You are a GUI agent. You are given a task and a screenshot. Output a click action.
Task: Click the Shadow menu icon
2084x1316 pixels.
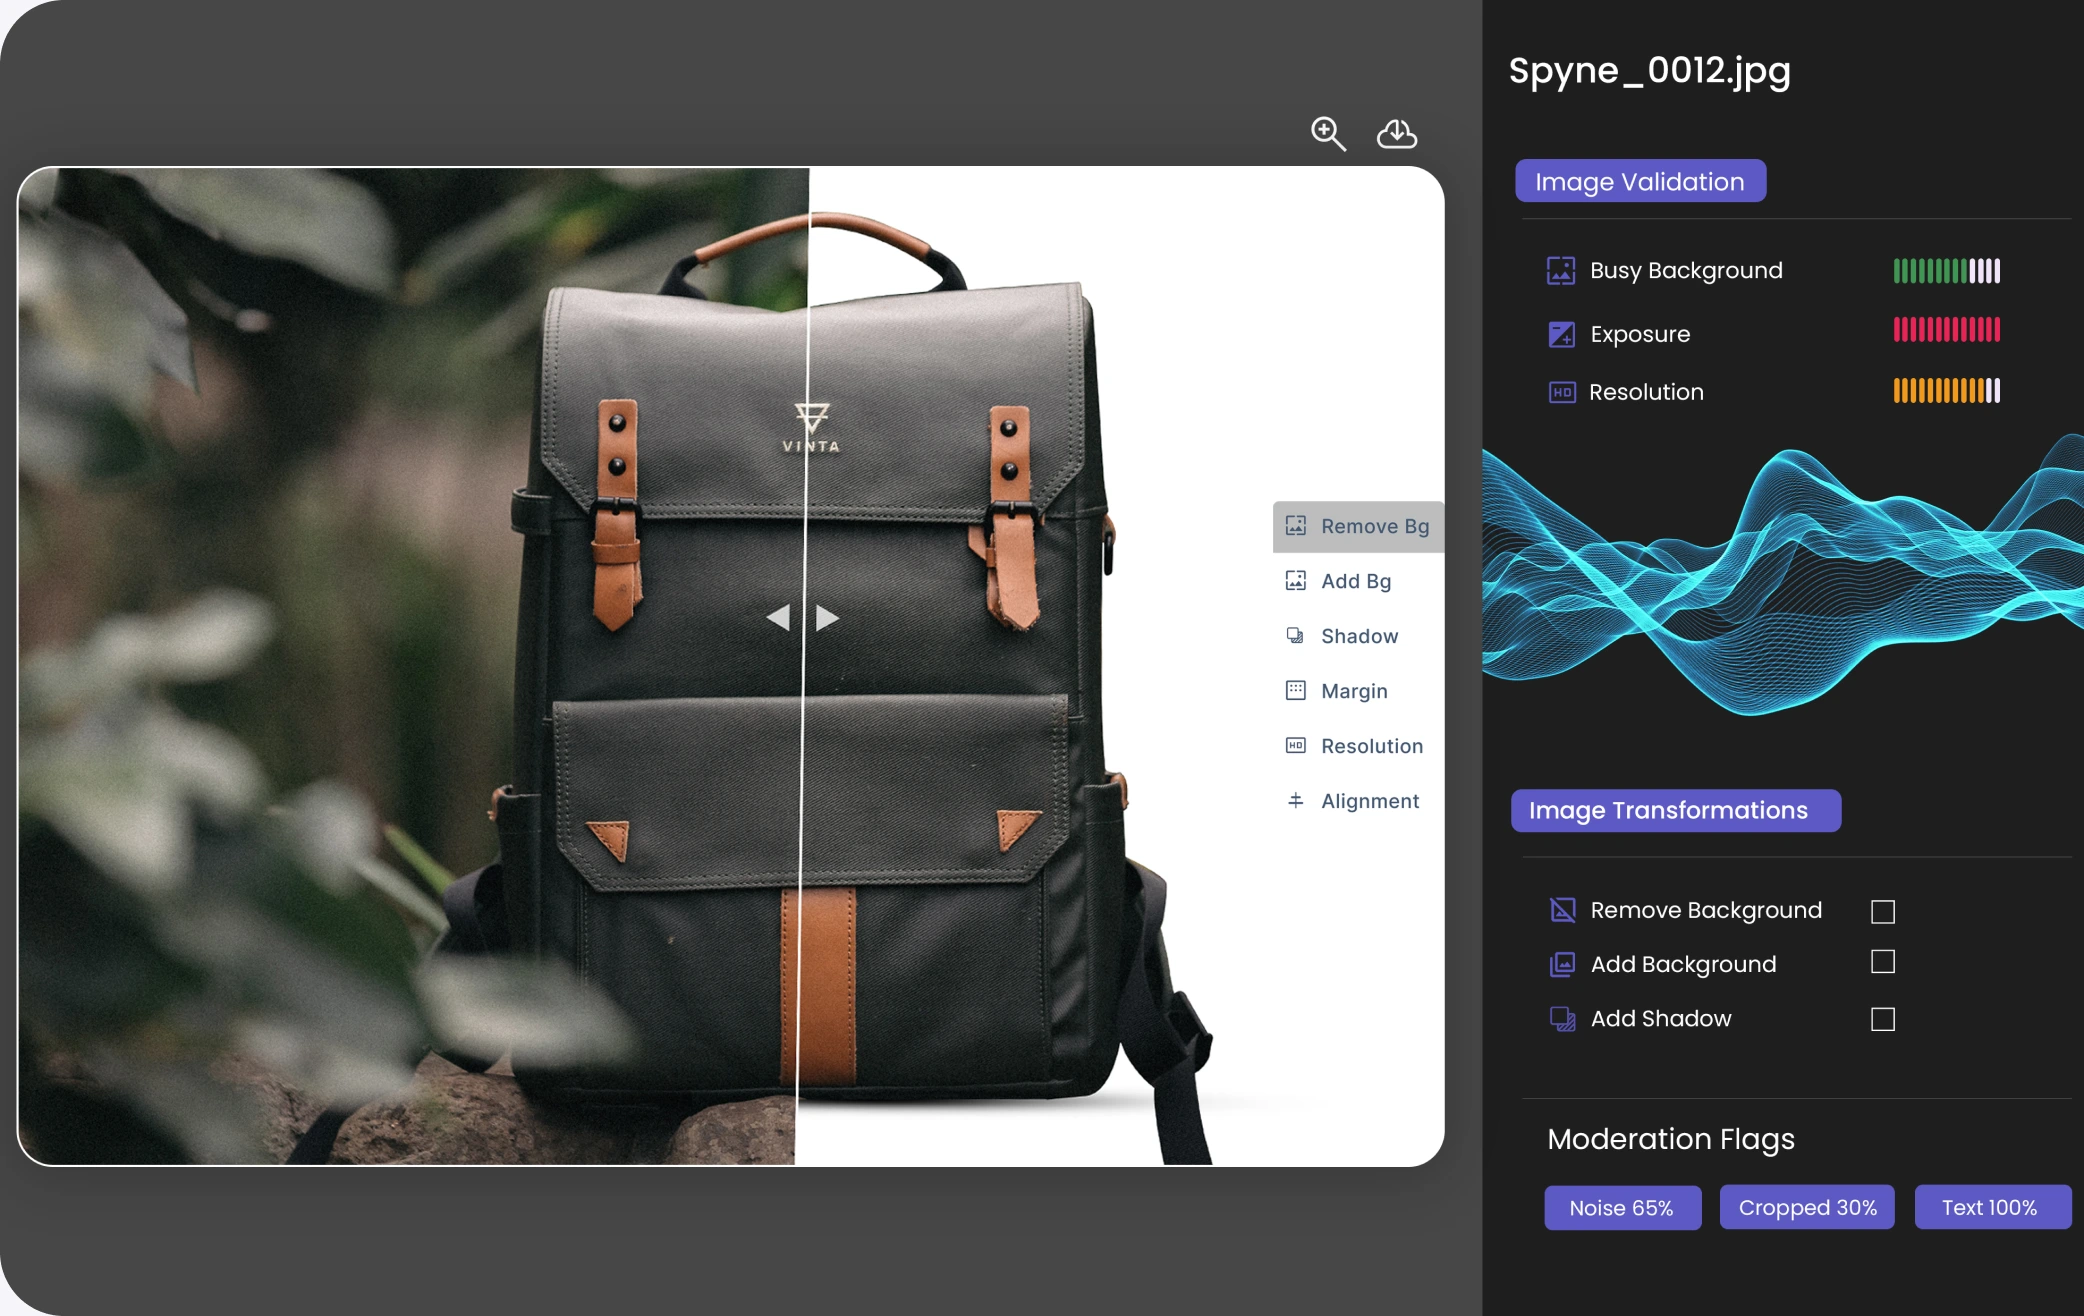[1295, 635]
